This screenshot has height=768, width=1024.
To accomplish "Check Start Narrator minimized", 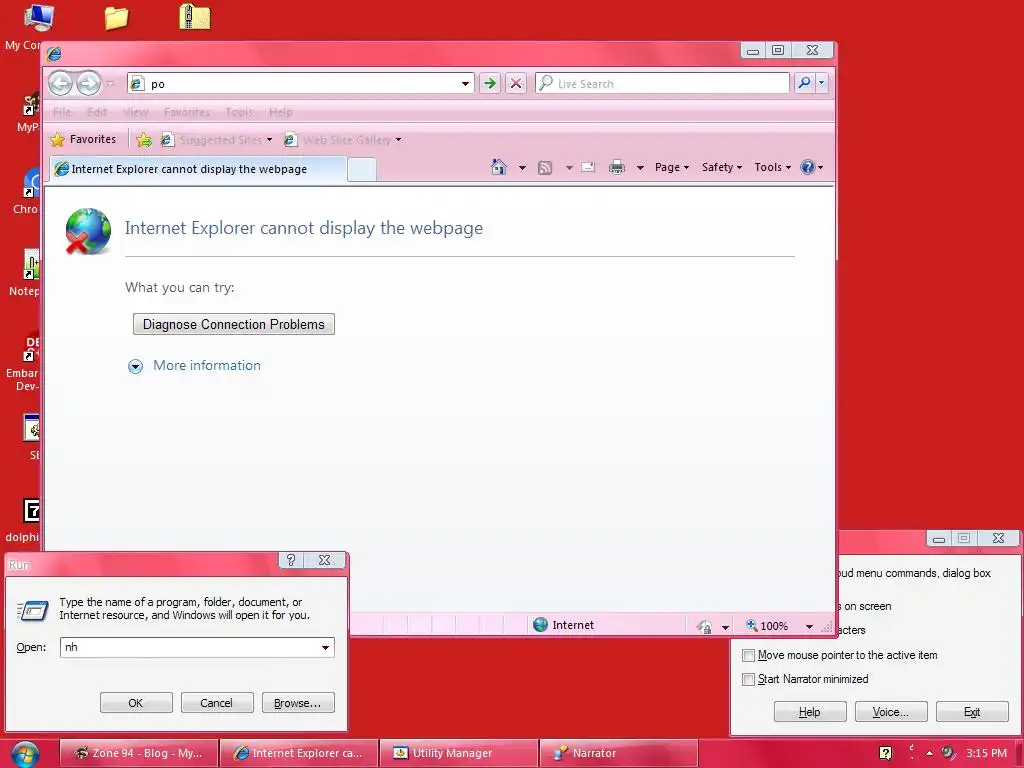I will [x=748, y=679].
